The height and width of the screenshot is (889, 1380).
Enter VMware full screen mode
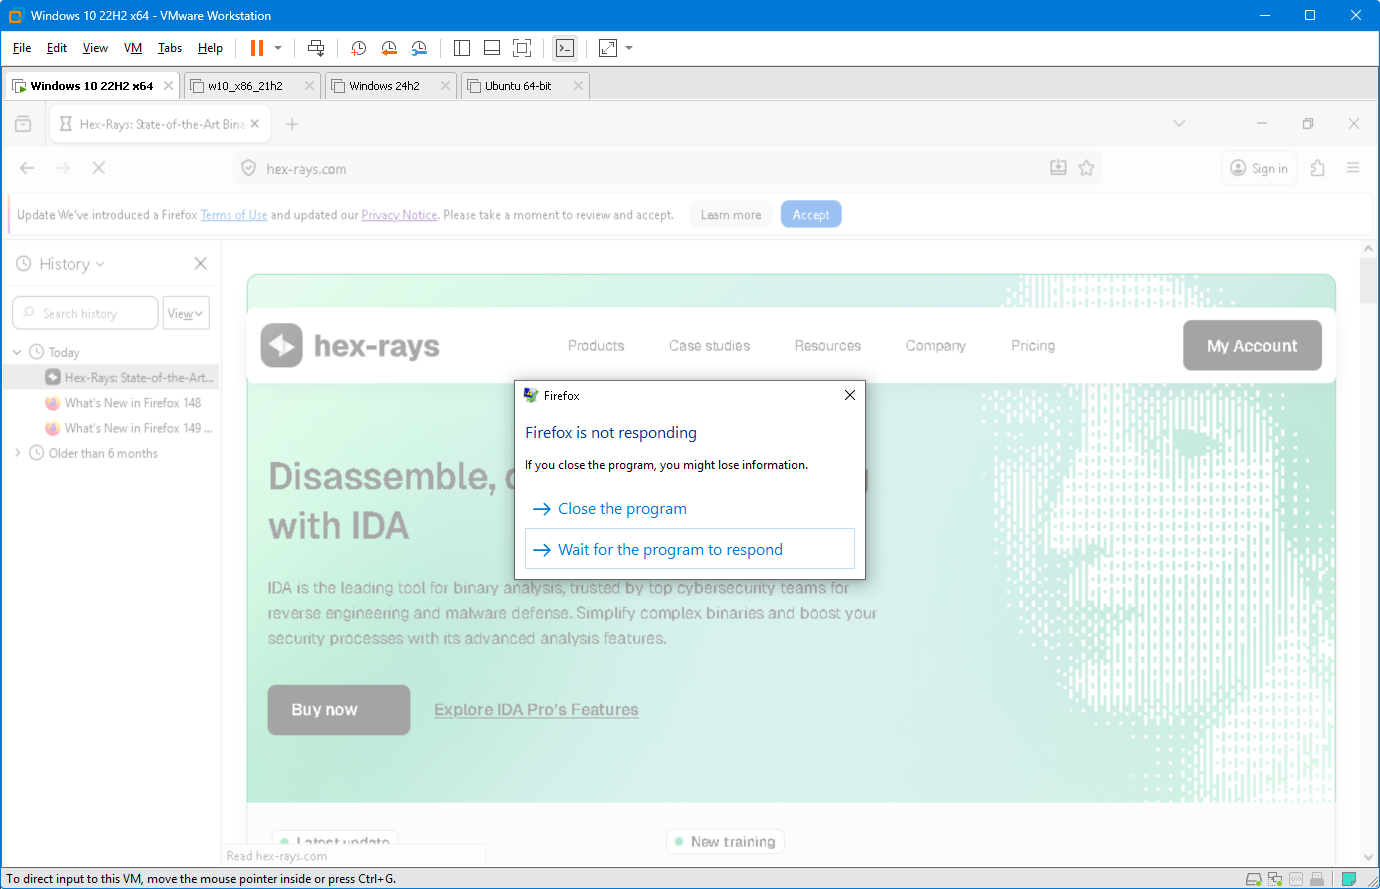[522, 48]
